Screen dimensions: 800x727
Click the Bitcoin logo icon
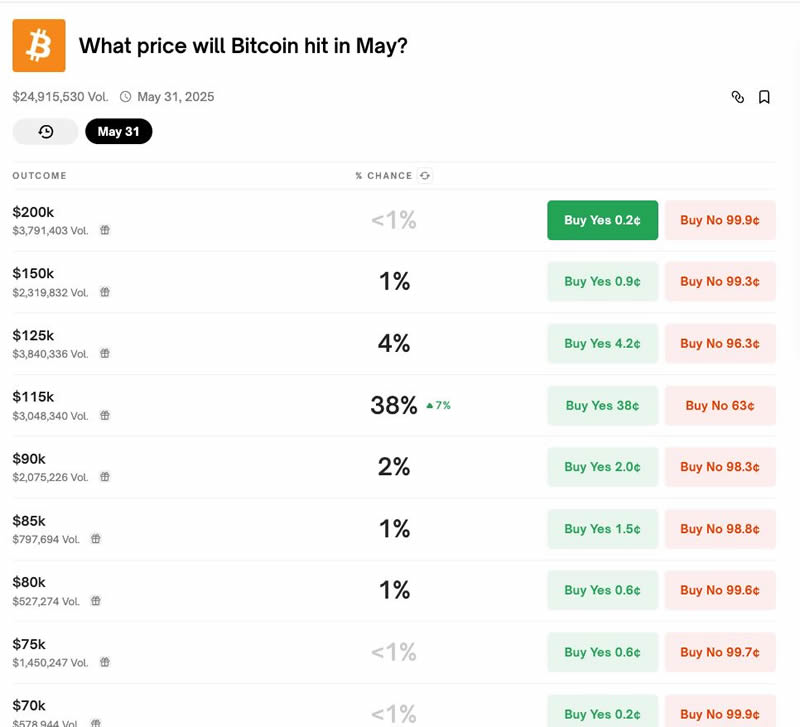[x=39, y=46]
